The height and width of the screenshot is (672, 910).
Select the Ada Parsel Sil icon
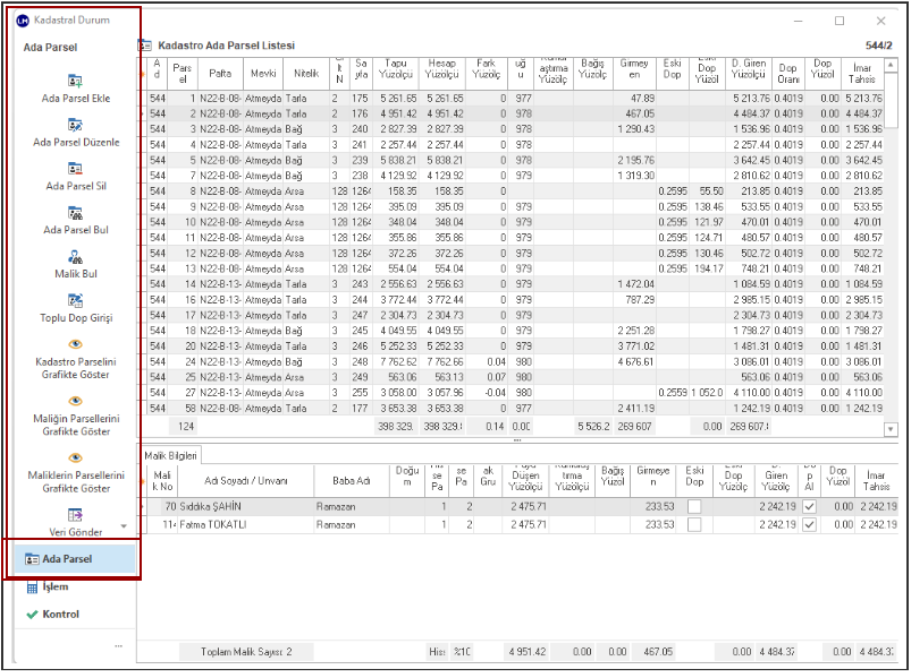tap(76, 168)
